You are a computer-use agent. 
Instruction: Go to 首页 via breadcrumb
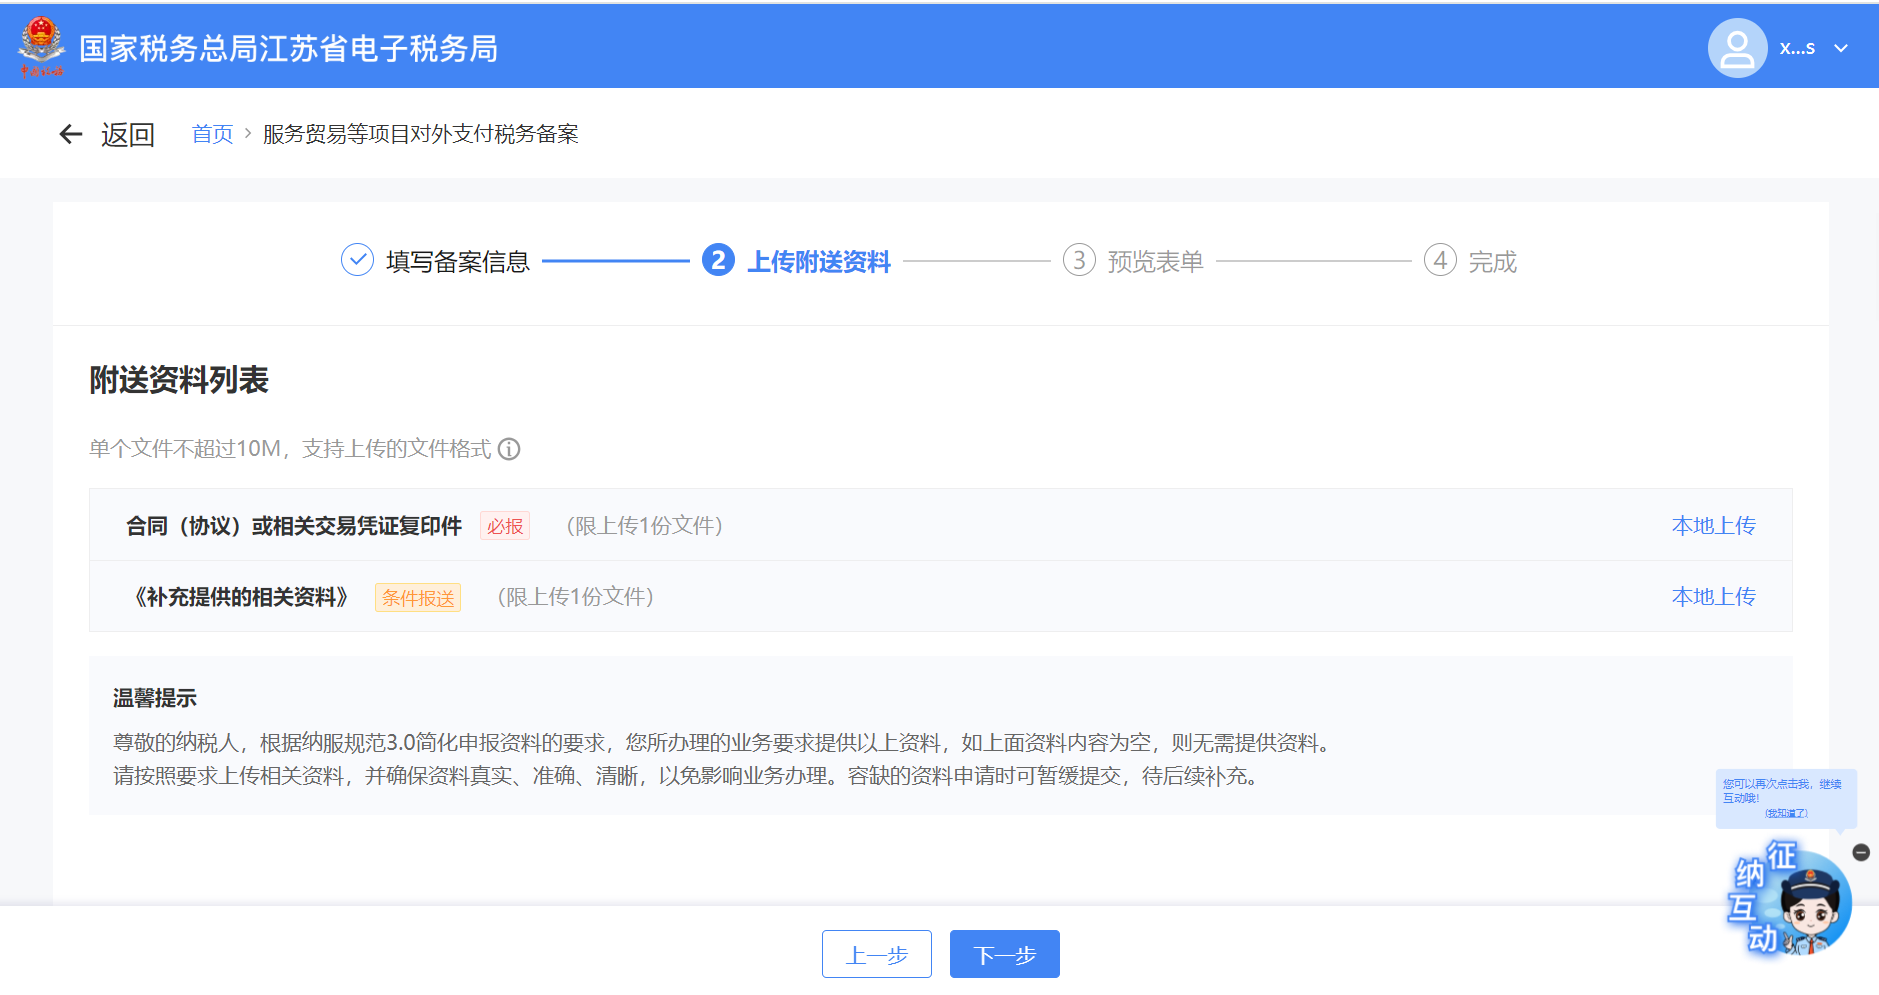[212, 134]
